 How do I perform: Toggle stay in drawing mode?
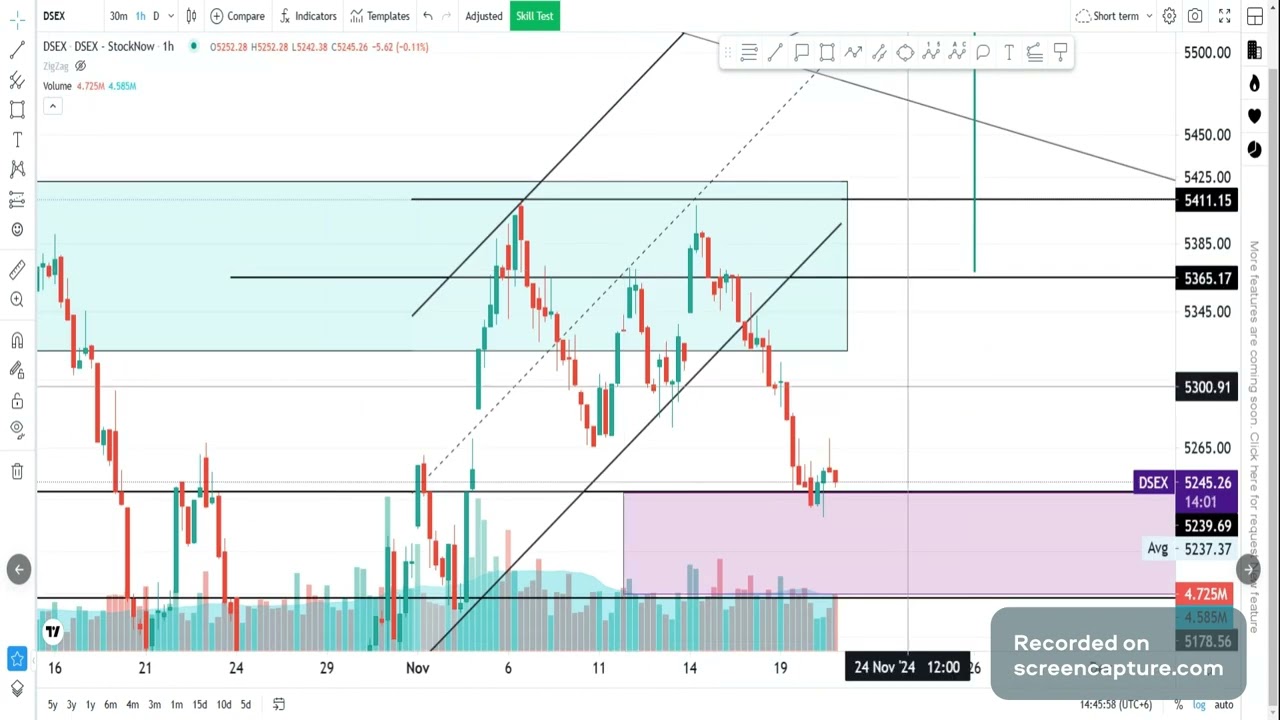[x=17, y=370]
